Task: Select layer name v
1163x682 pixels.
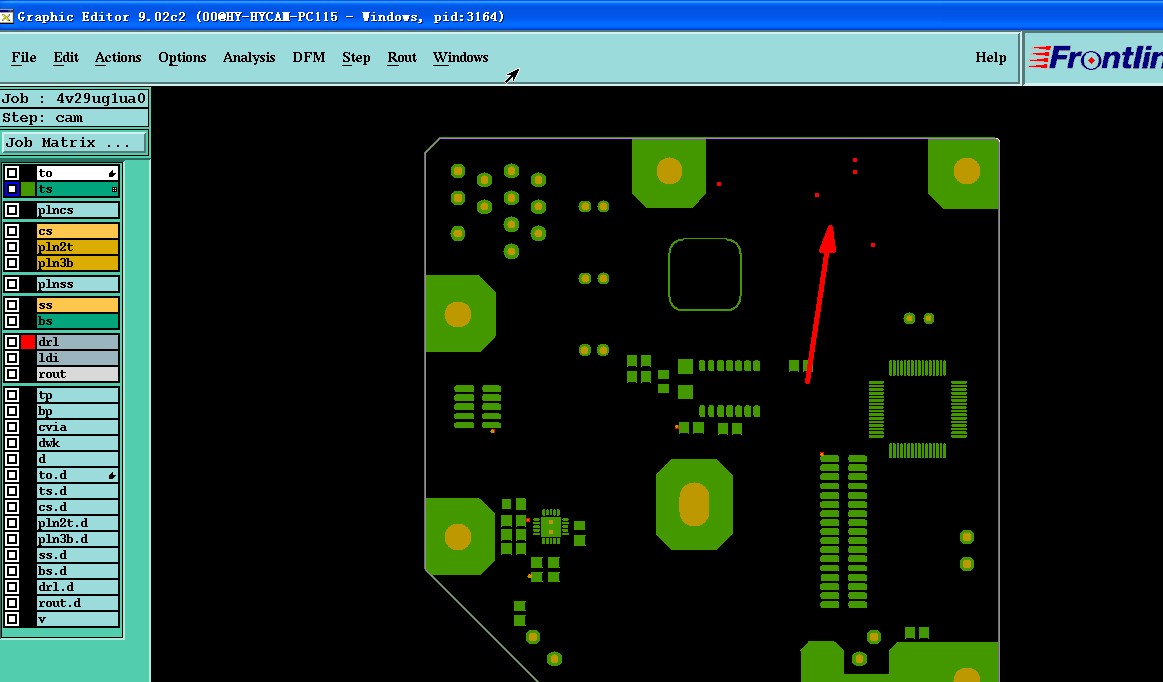Action: pyautogui.click(x=78, y=619)
